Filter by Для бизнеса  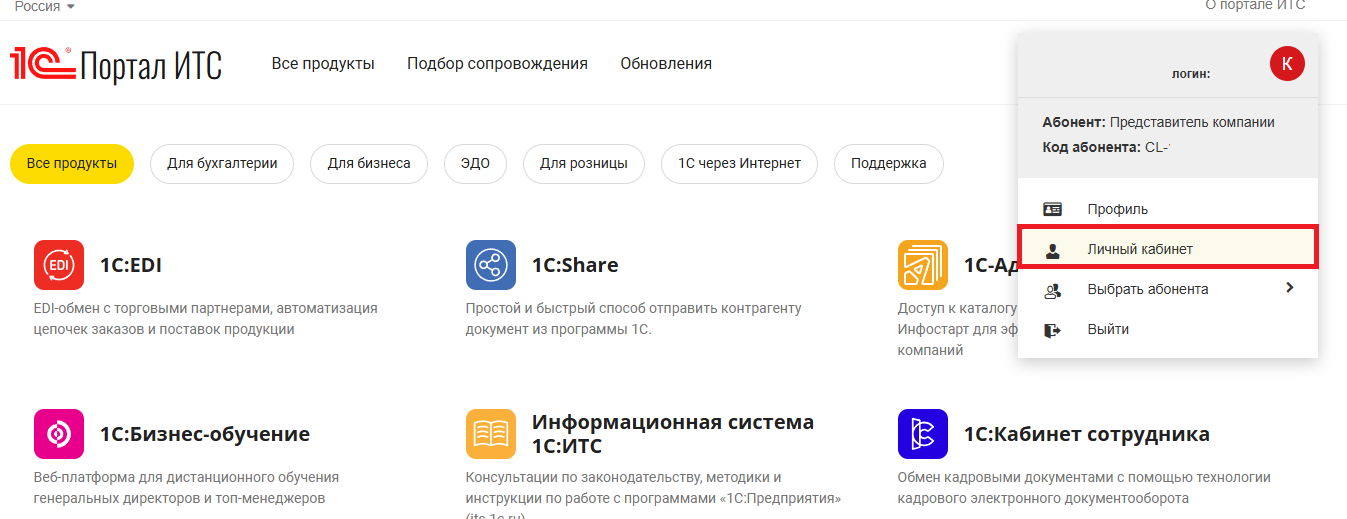(x=369, y=163)
